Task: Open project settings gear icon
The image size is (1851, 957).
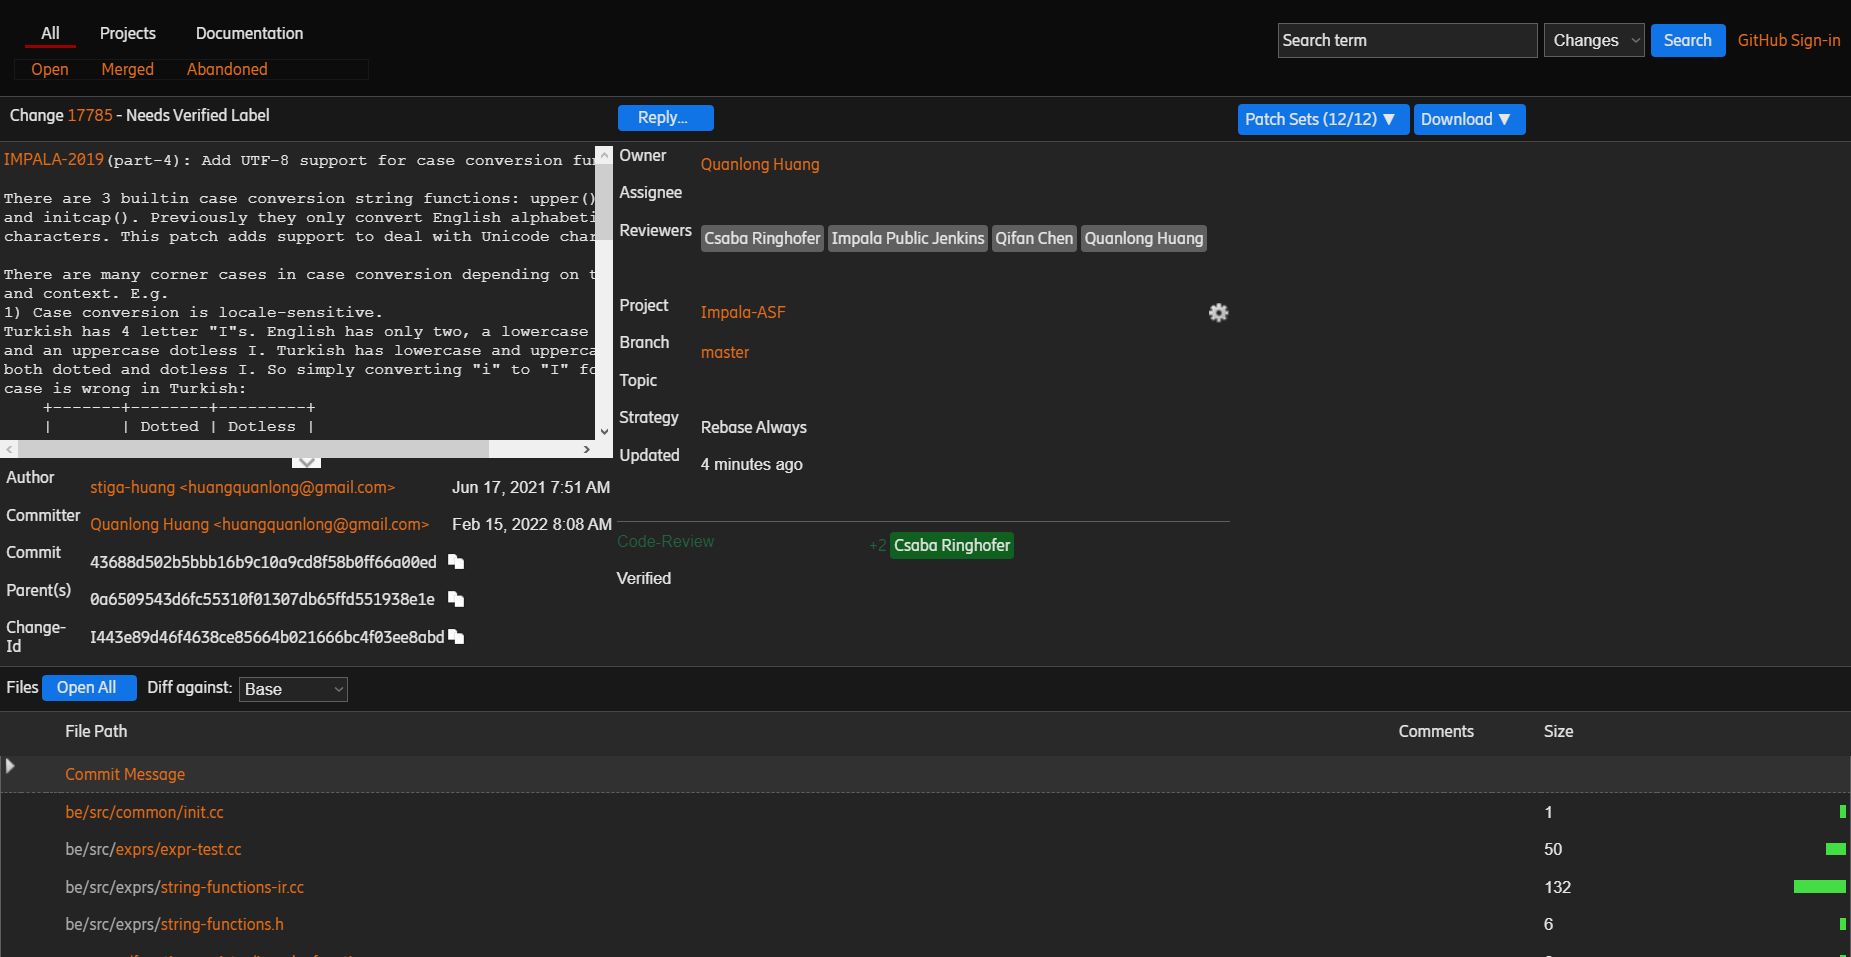Action: (x=1218, y=313)
